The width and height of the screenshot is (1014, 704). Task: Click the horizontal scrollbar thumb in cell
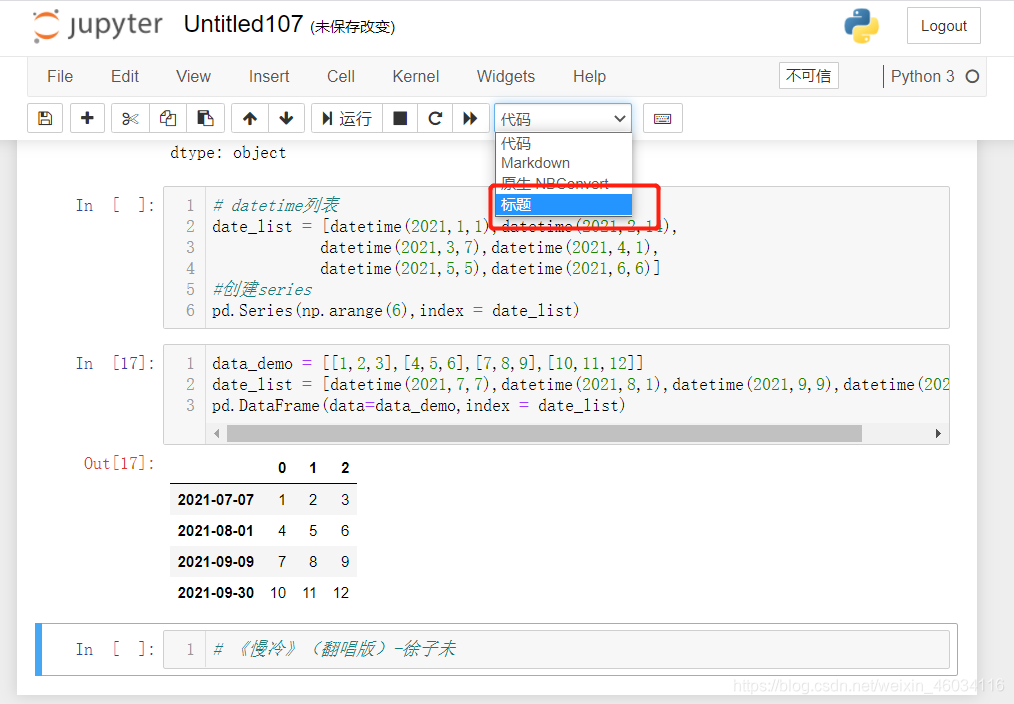pyautogui.click(x=544, y=433)
